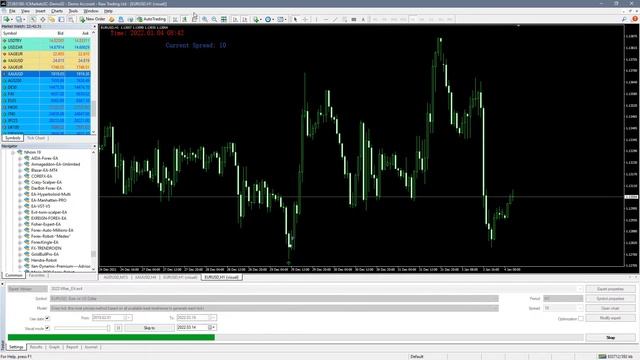Collapse the Nhom 19 folder

[13, 152]
